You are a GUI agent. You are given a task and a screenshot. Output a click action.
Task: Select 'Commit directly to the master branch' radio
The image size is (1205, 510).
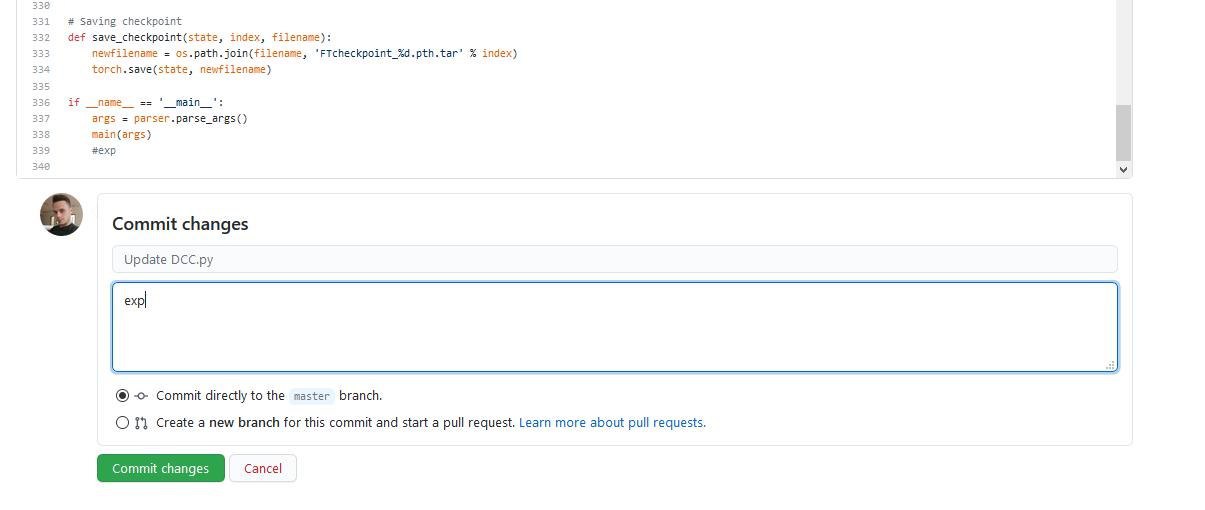[122, 396]
